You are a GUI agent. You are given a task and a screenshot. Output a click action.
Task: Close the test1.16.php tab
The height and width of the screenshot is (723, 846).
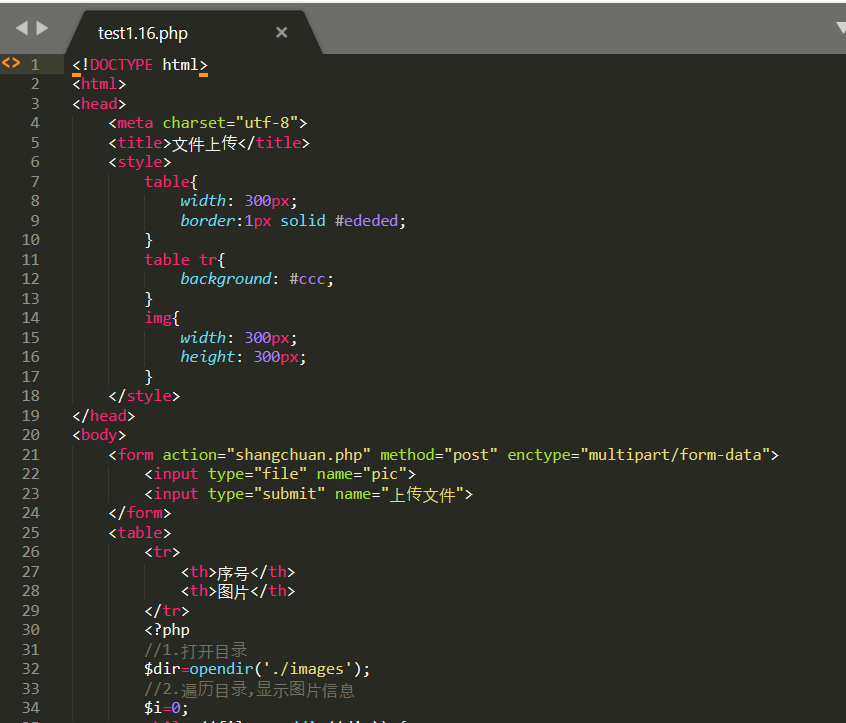(x=281, y=32)
